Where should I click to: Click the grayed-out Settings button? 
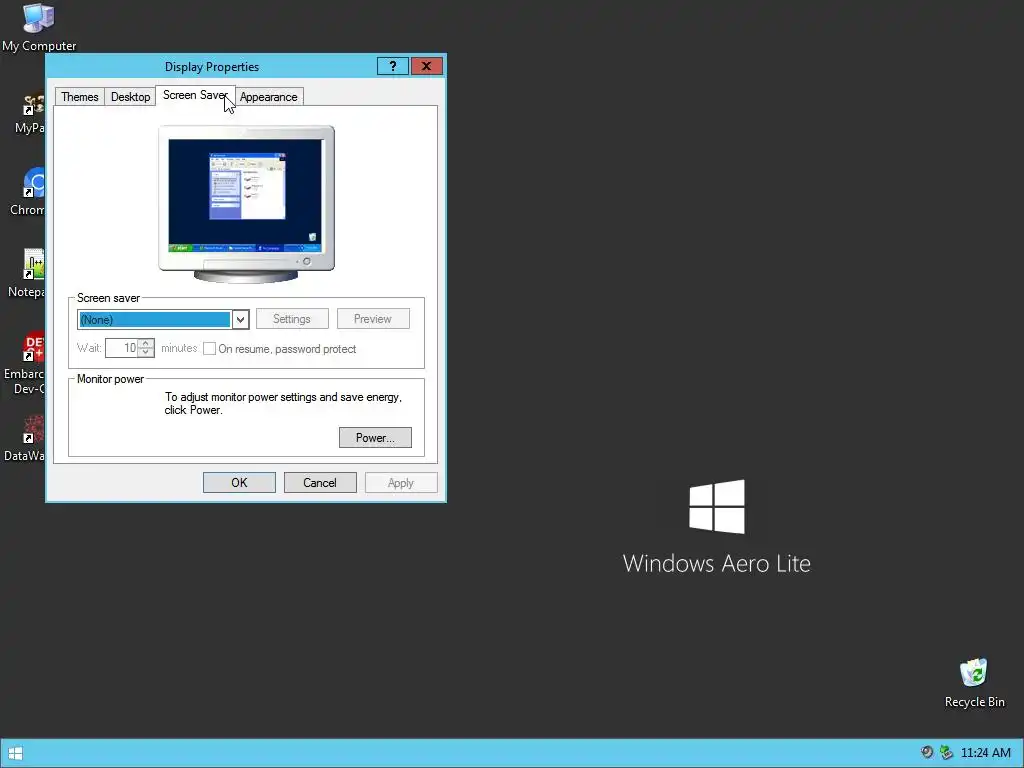[292, 319]
